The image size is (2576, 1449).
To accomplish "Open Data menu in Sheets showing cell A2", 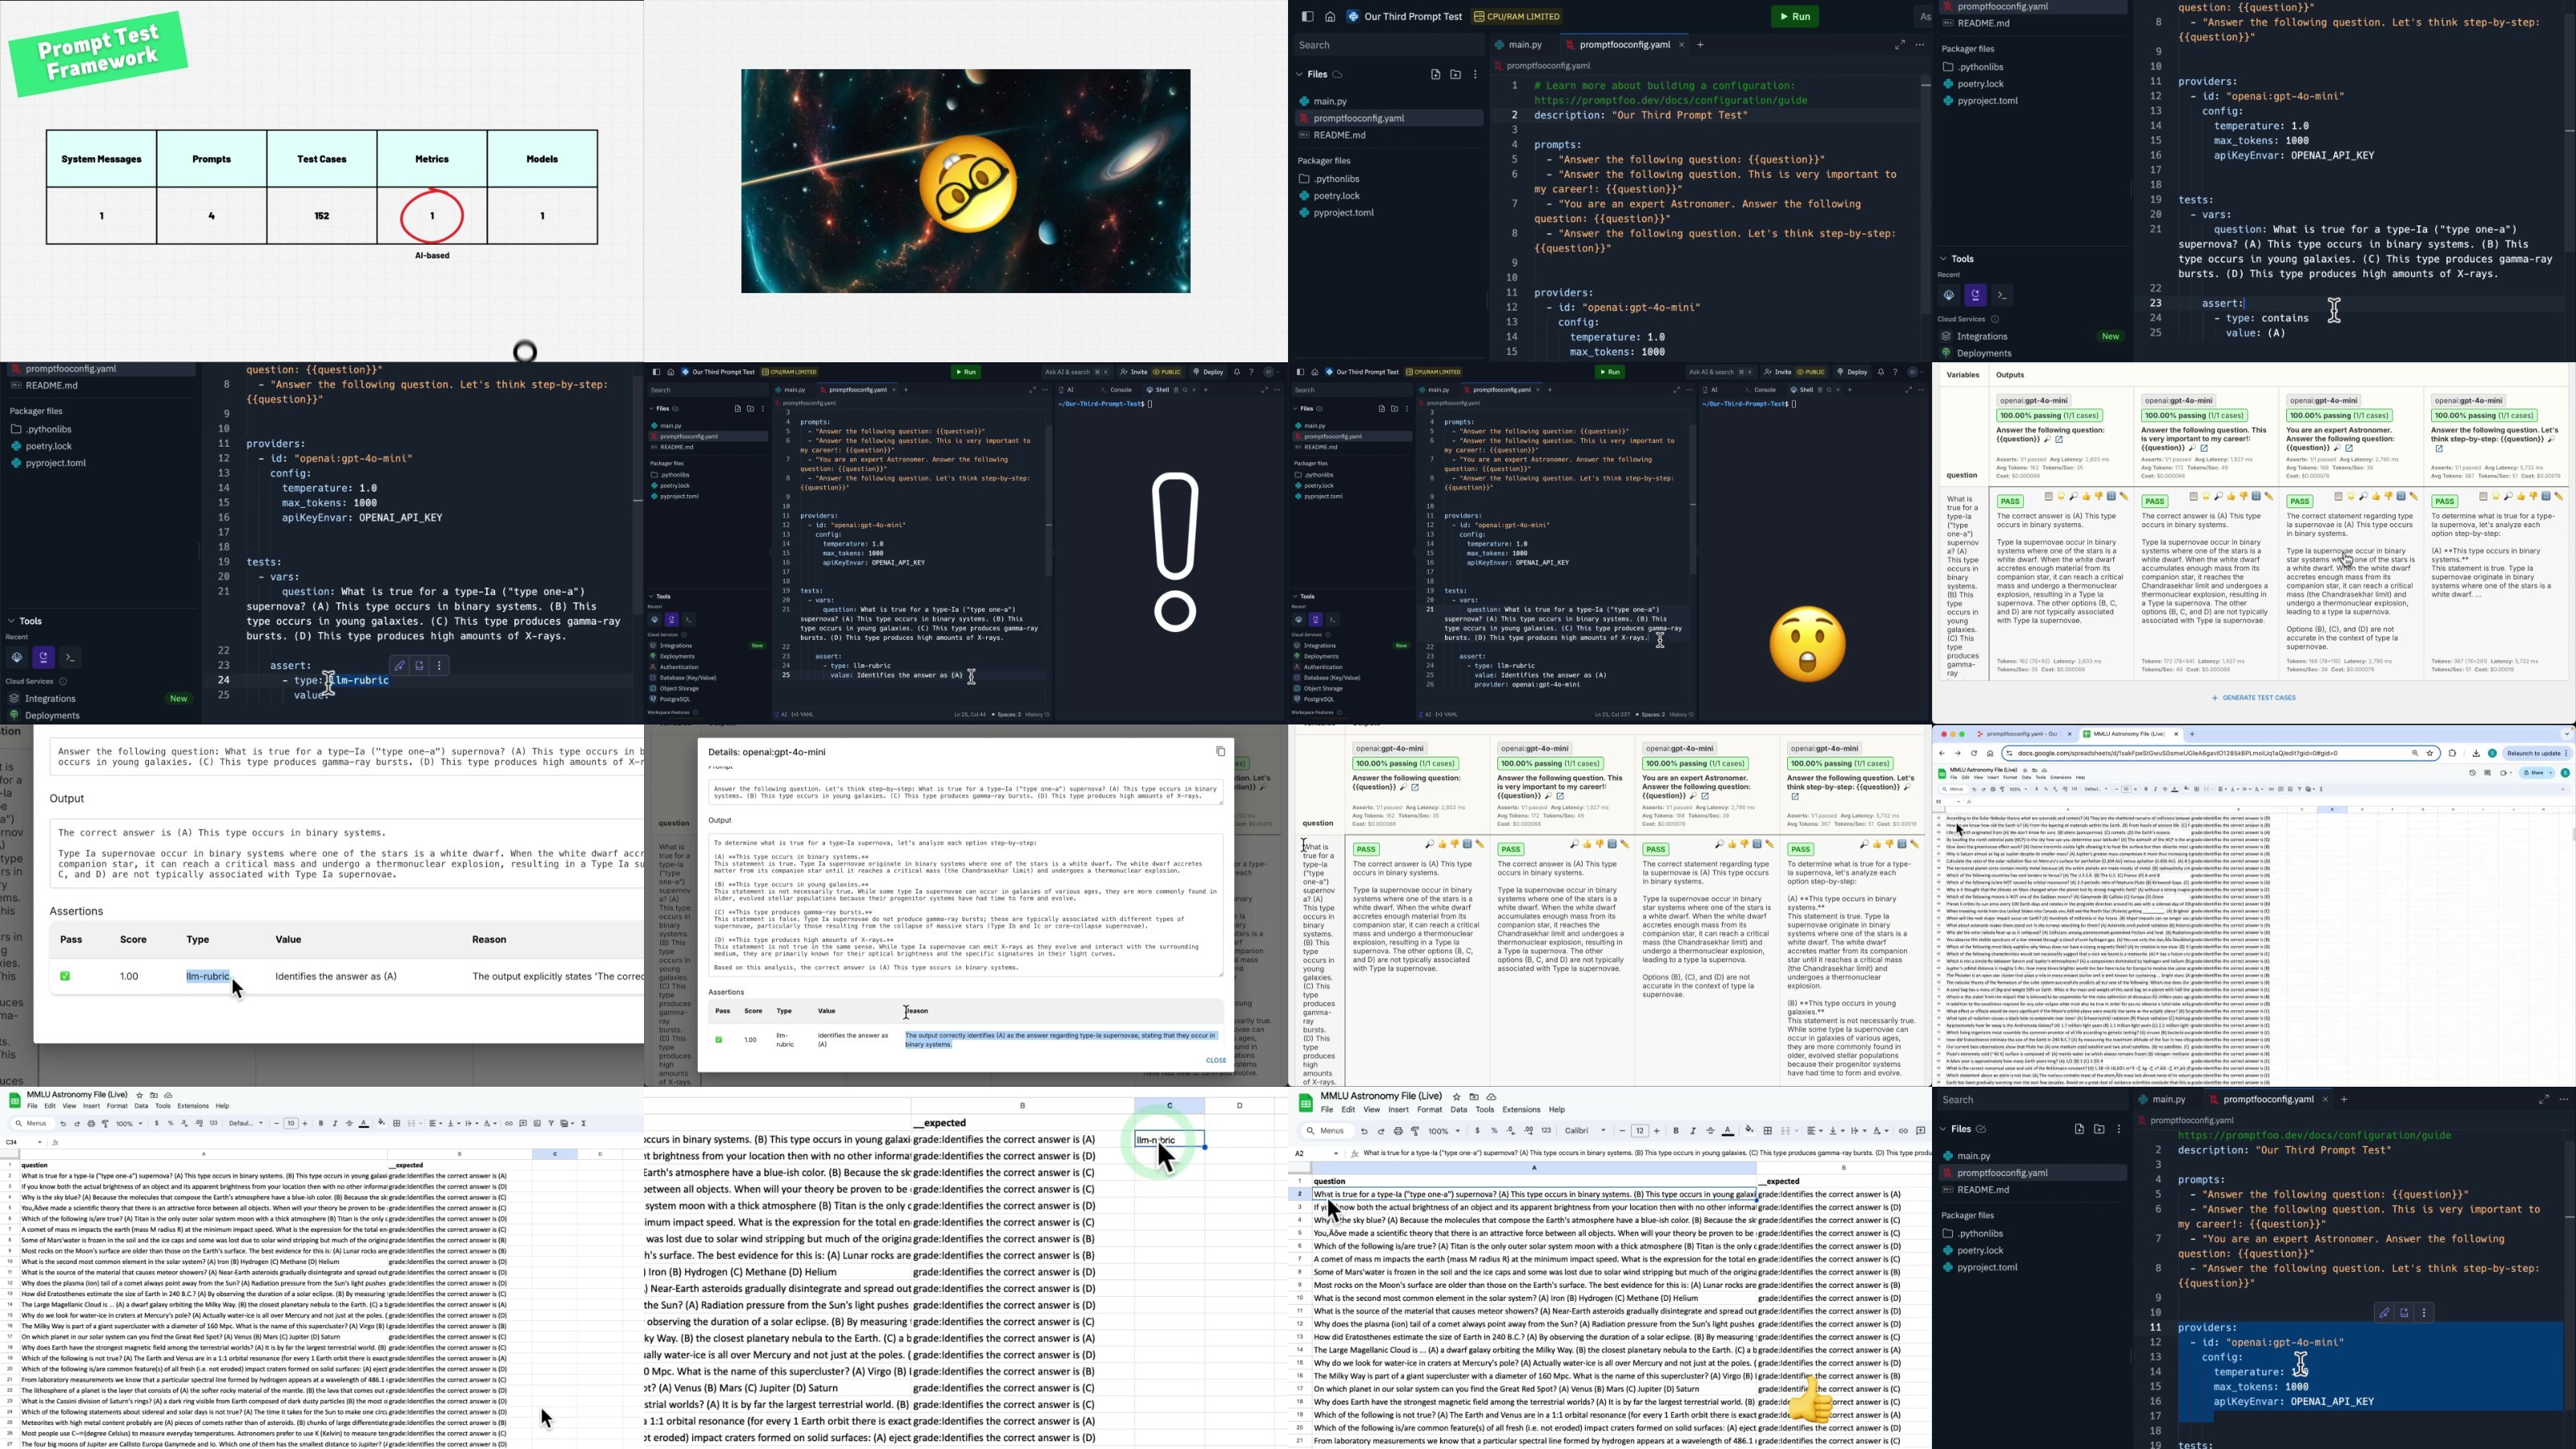I will 1459,1110.
